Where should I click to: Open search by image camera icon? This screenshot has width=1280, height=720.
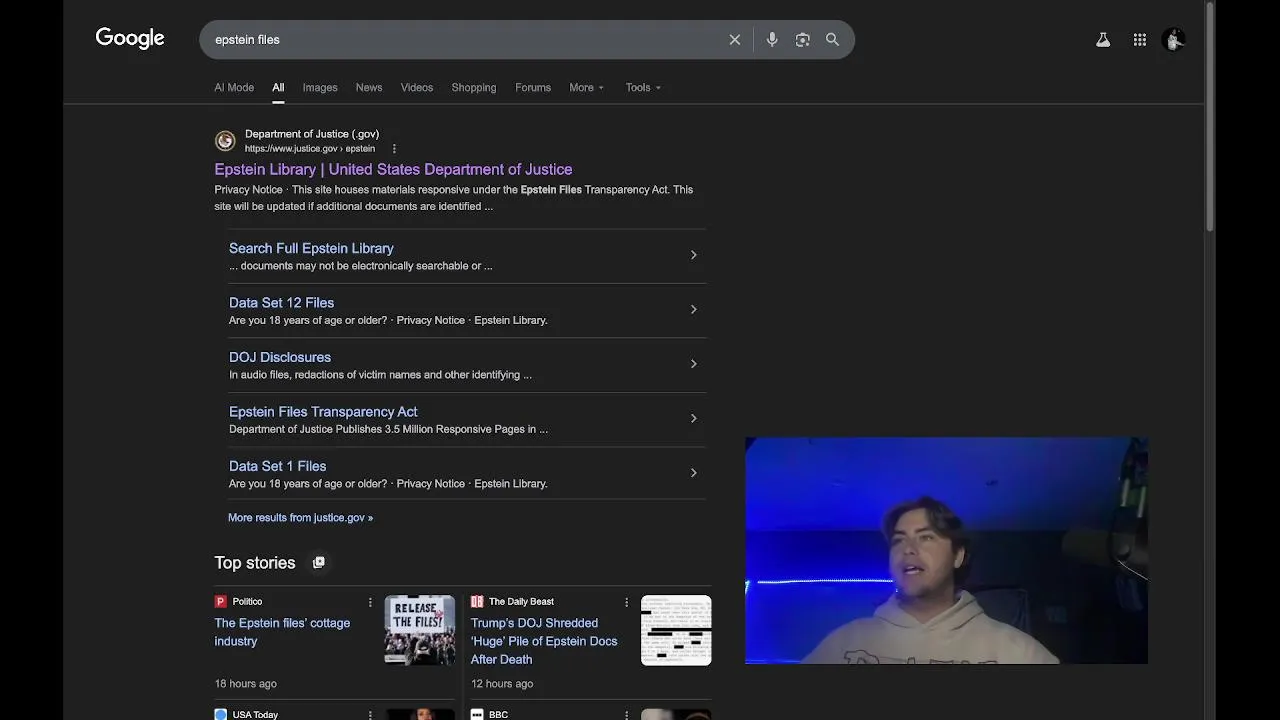pos(802,40)
